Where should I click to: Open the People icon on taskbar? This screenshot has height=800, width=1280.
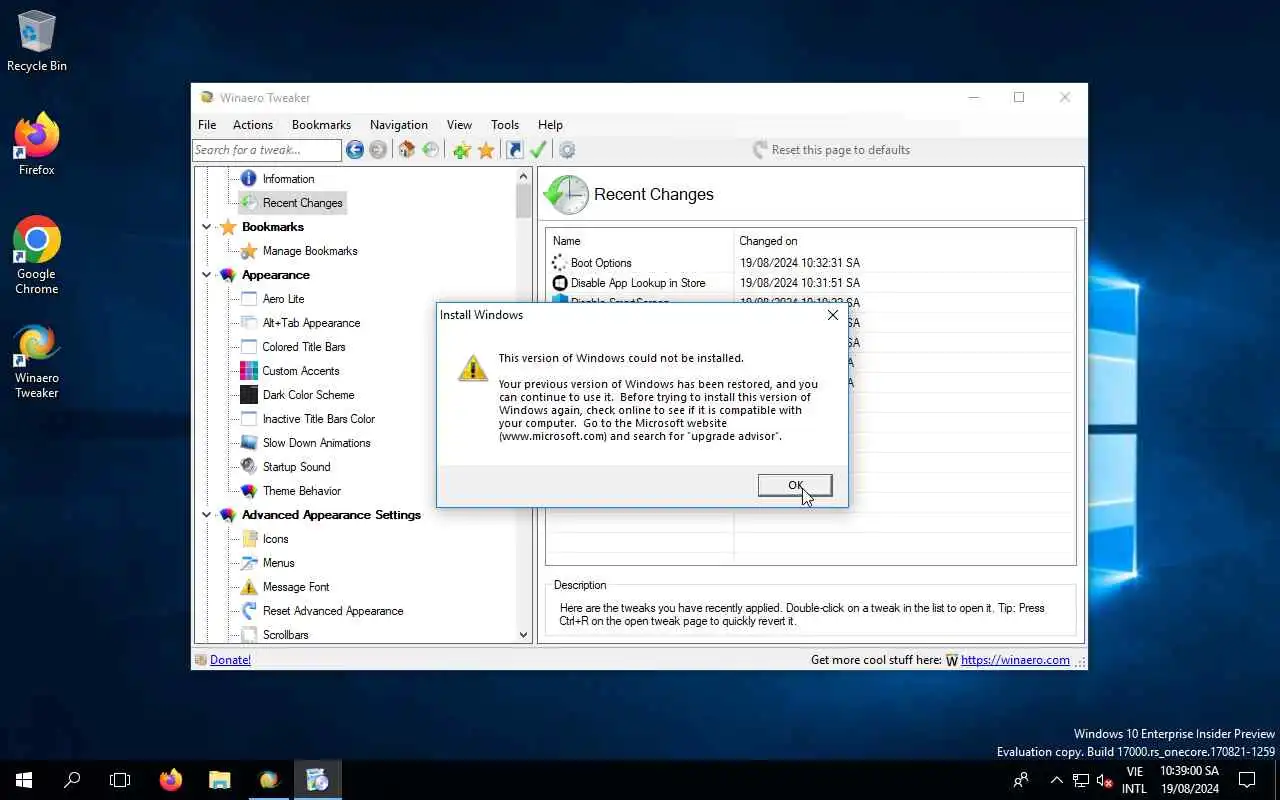point(1021,780)
